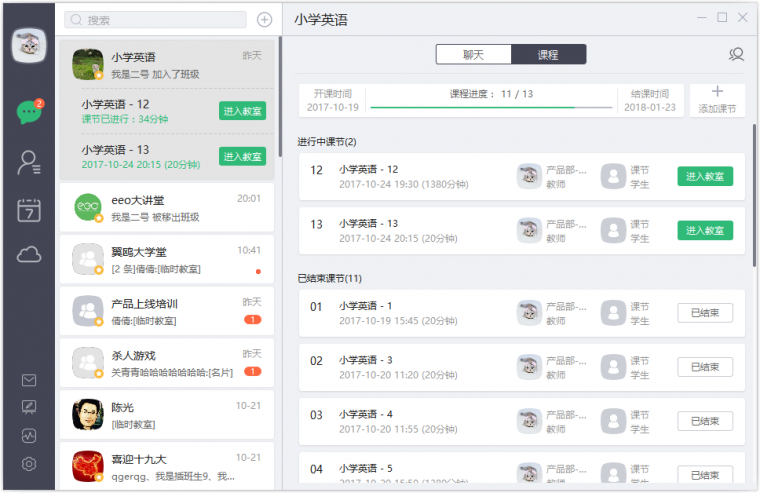The image size is (760, 493).
Task: Open the eeo大讲堂 conversation
Action: 166,207
